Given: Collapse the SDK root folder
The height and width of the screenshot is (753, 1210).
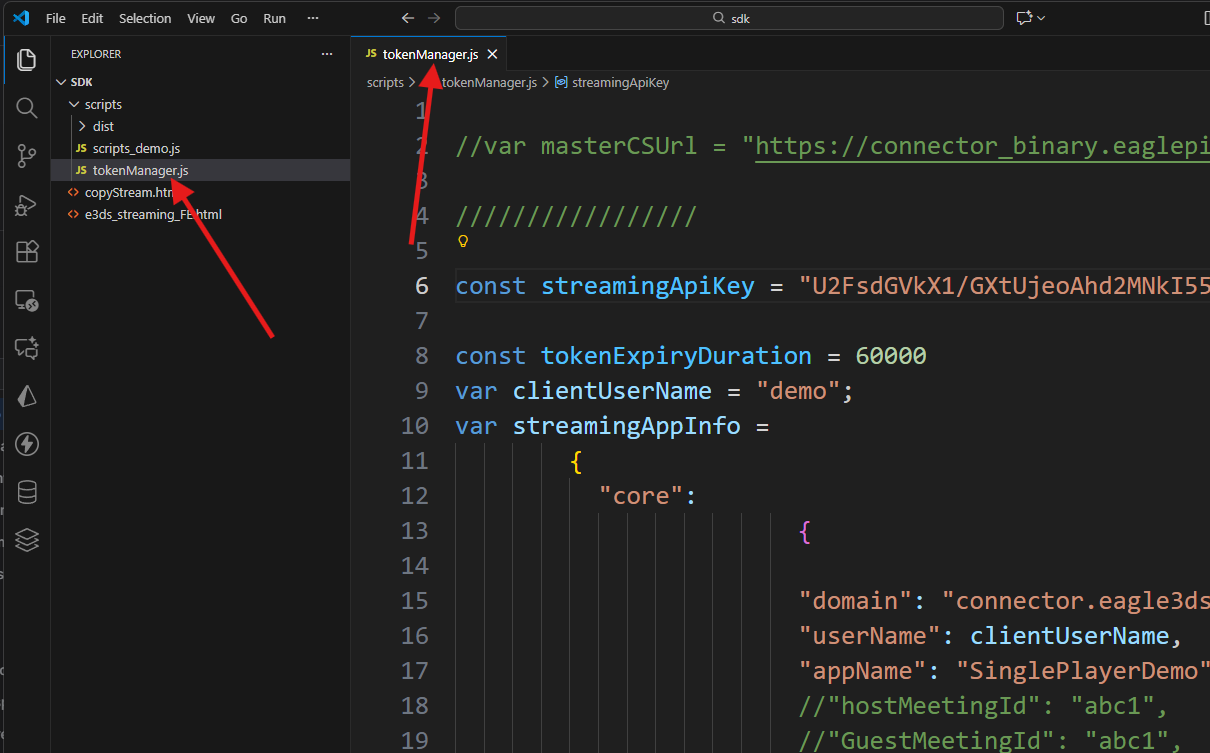Looking at the screenshot, I should [62, 82].
